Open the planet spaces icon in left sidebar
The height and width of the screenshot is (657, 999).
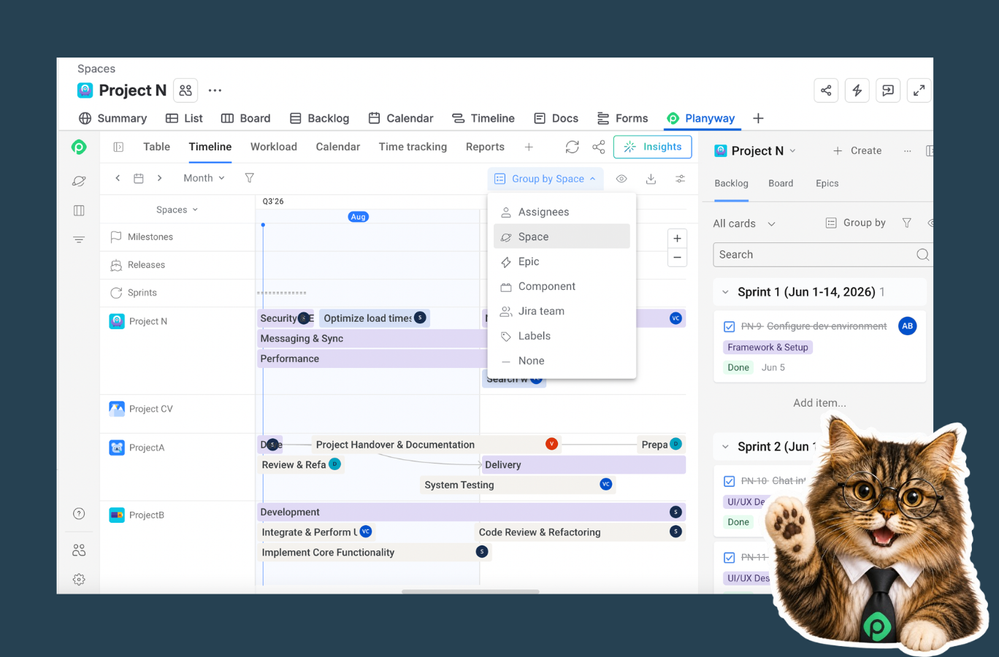click(x=79, y=181)
